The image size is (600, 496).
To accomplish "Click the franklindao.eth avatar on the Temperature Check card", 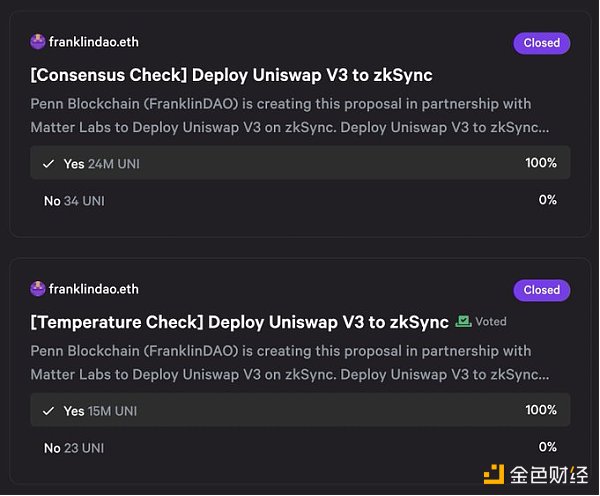I will click(38, 289).
